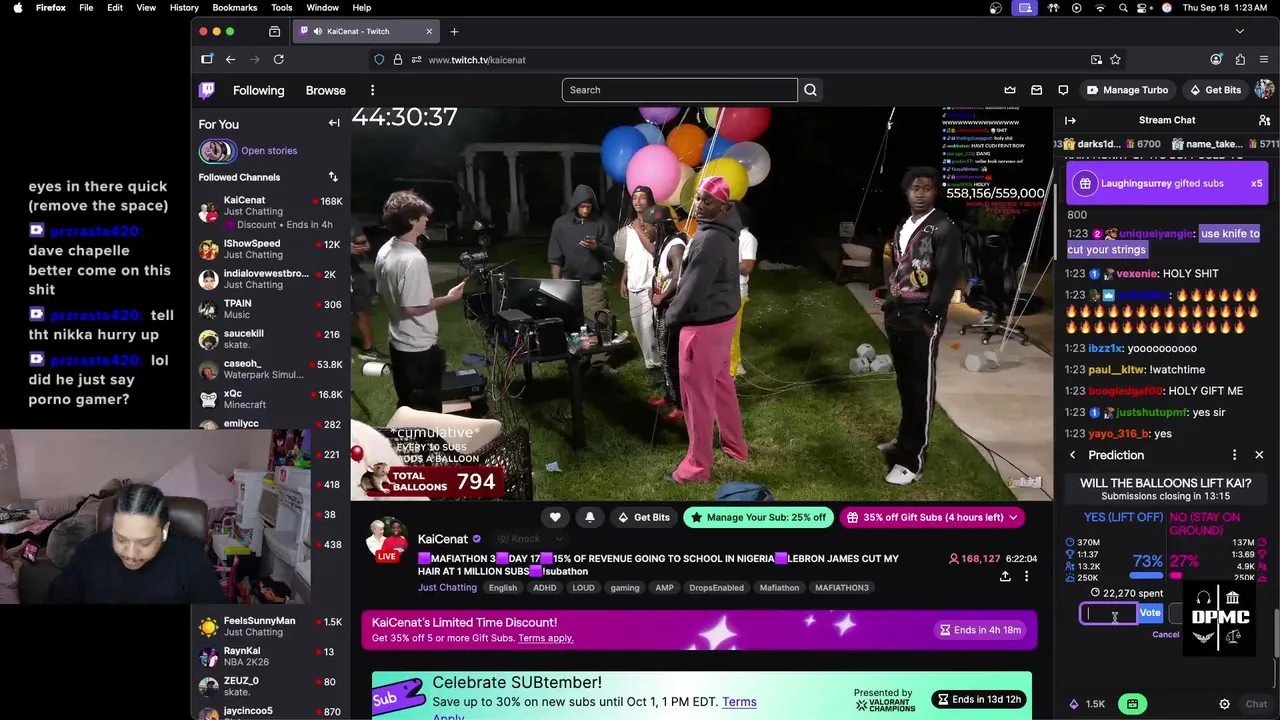Go back in Firefox
The width and height of the screenshot is (1280, 720).
tap(230, 60)
